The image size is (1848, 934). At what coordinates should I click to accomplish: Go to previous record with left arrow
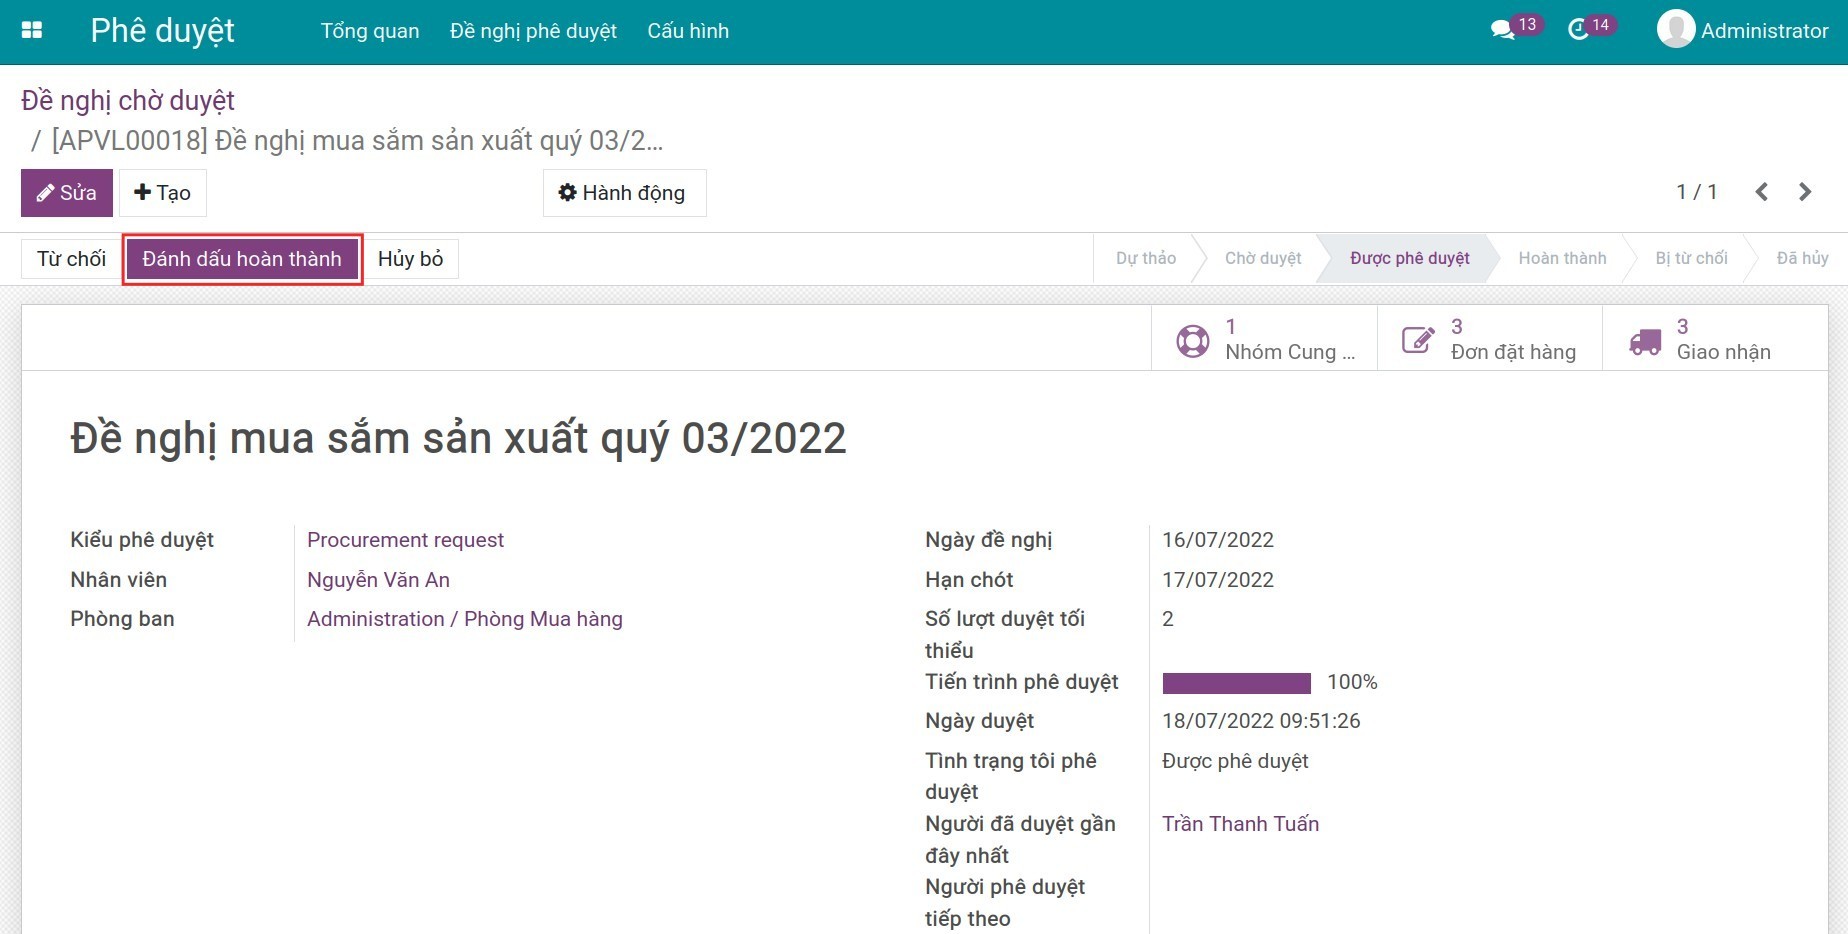1761,192
